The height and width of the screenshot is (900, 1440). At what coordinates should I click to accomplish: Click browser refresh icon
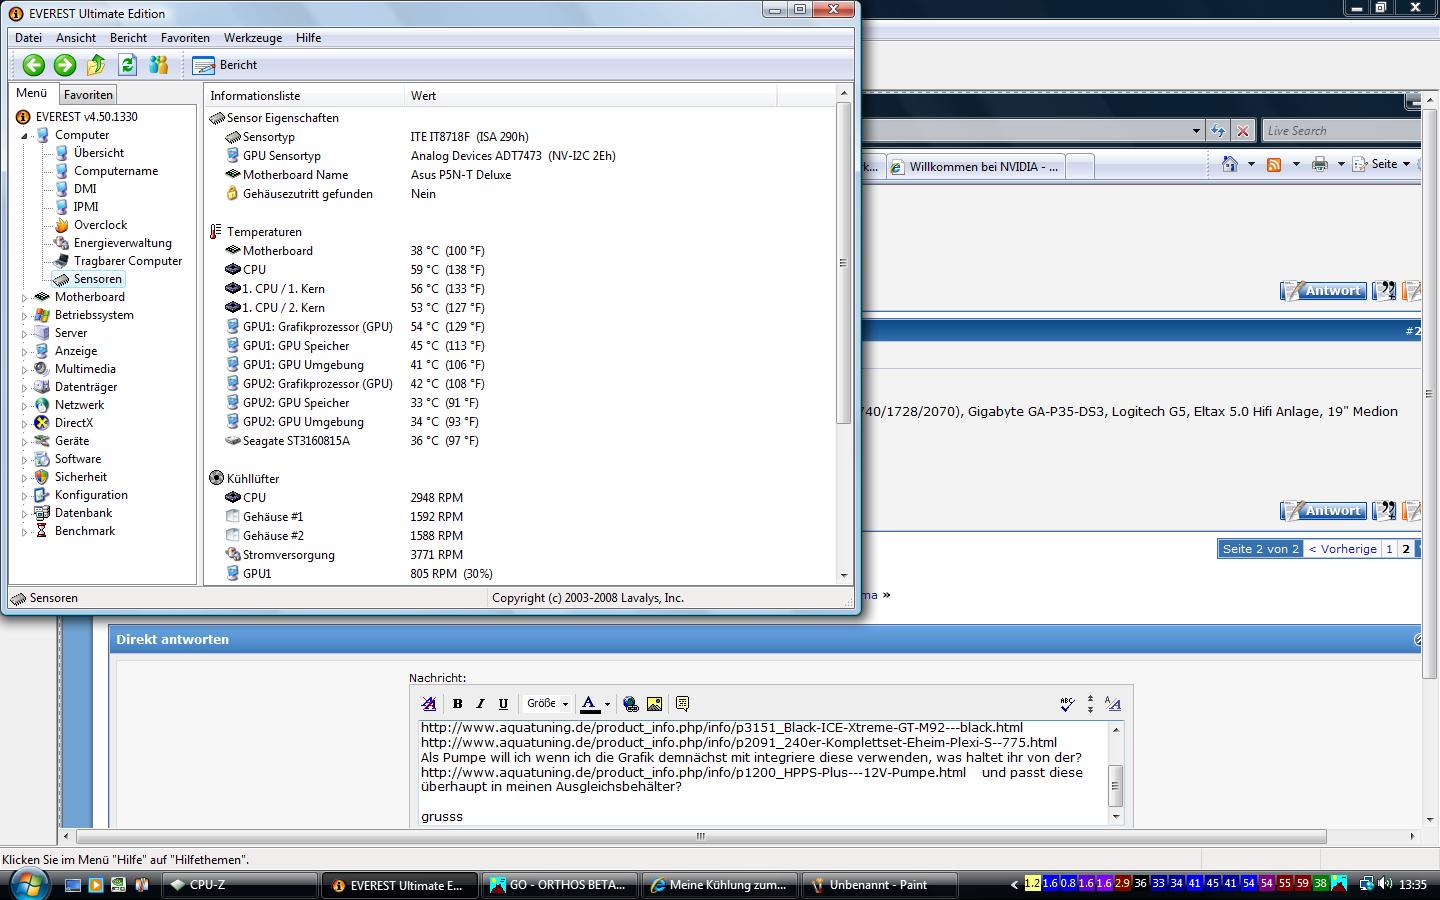[1217, 131]
